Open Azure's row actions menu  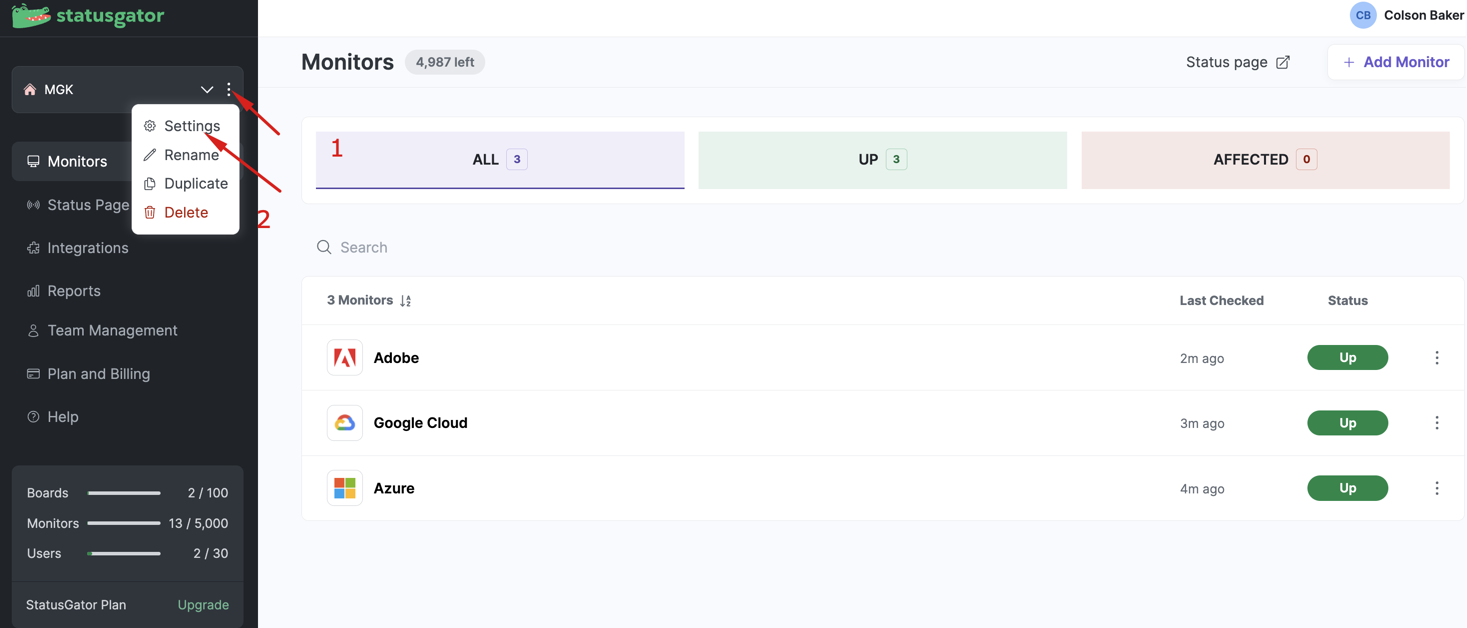click(1437, 488)
